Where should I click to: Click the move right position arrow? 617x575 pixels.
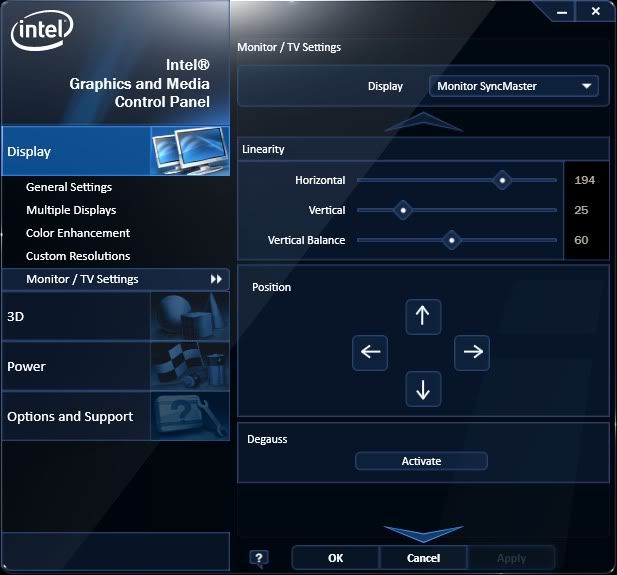point(472,352)
